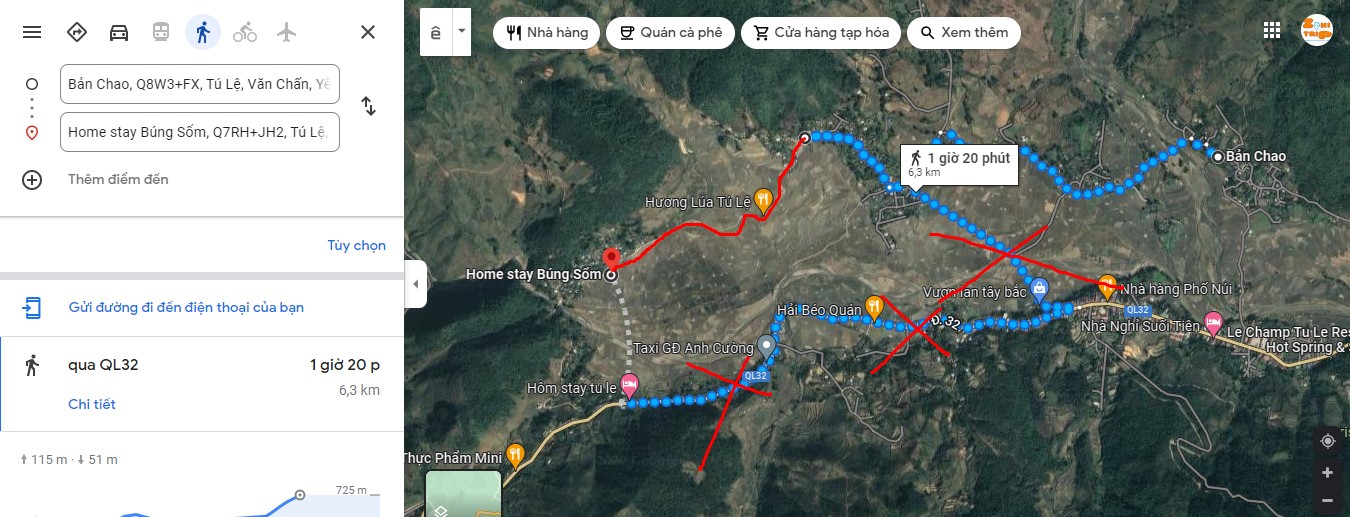Open the hamburger main menu
The height and width of the screenshot is (517, 1350).
point(32,32)
